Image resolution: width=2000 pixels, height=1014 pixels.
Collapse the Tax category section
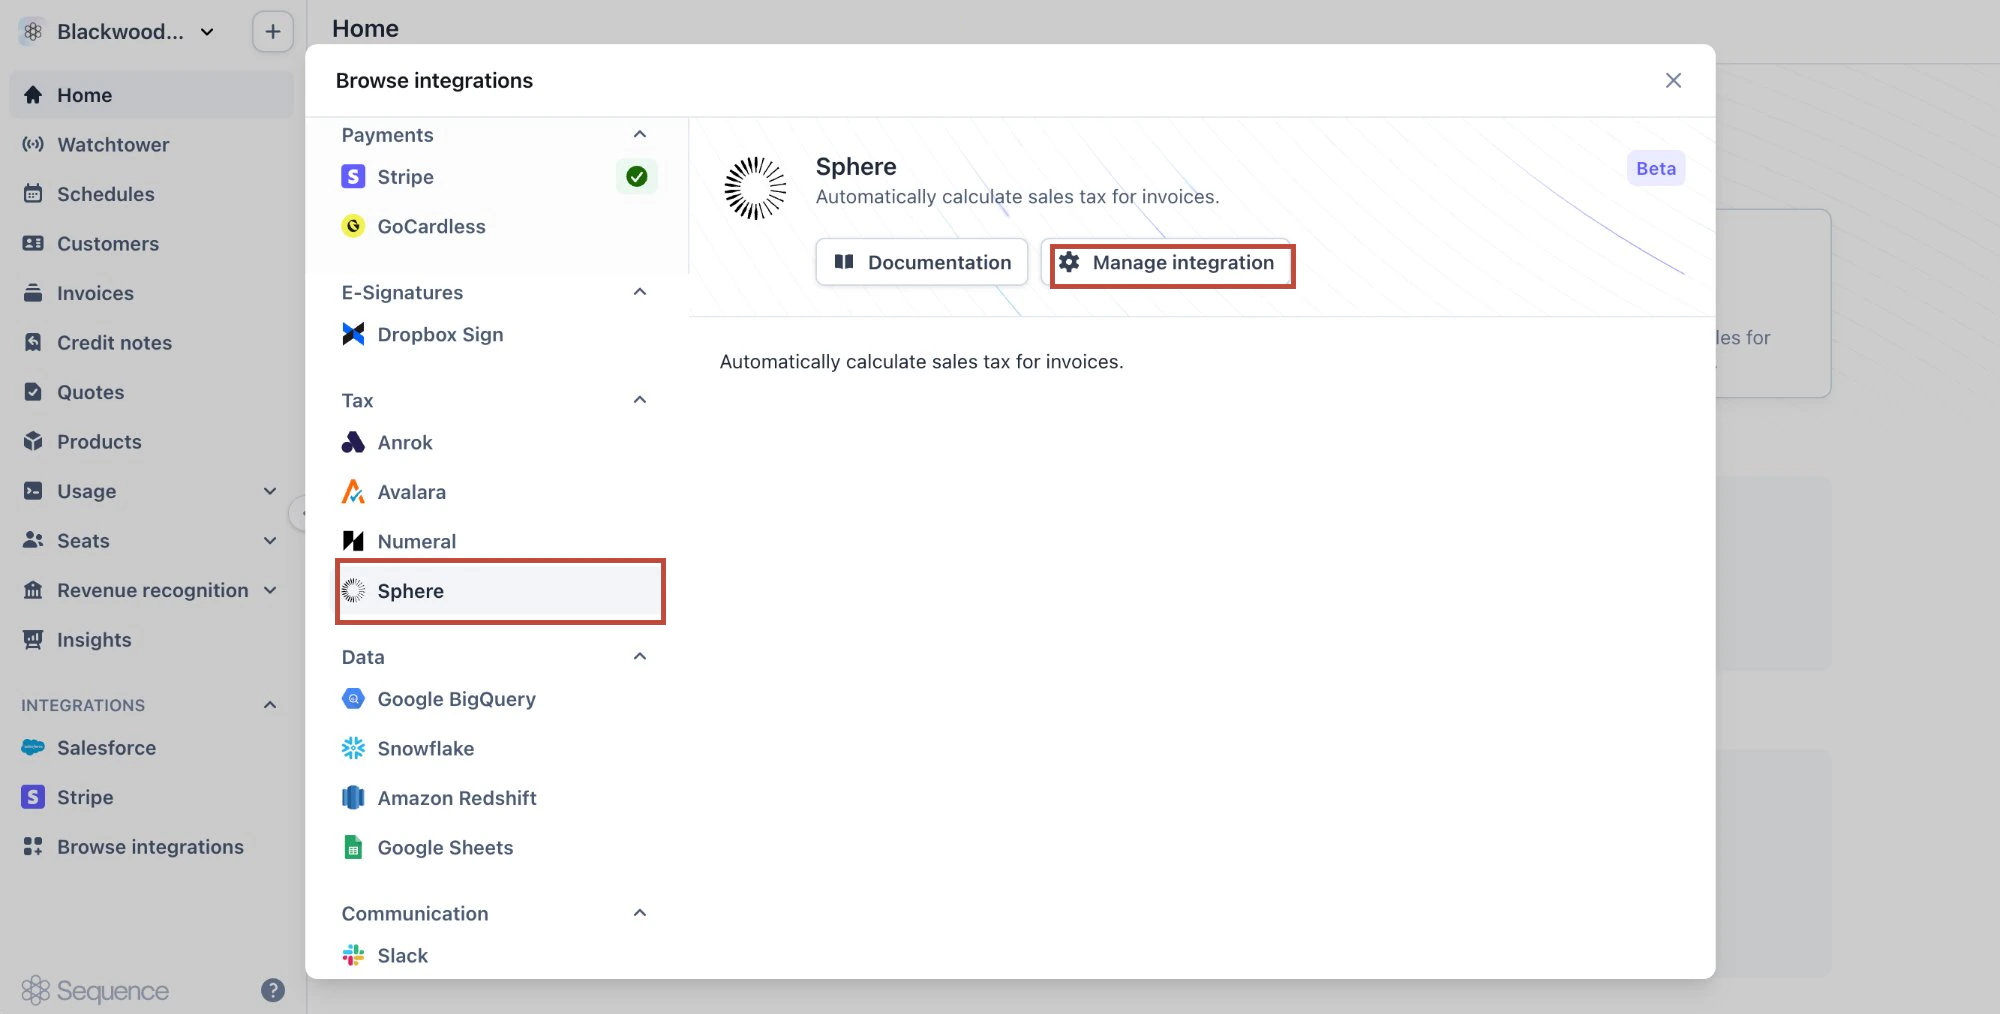tap(640, 399)
